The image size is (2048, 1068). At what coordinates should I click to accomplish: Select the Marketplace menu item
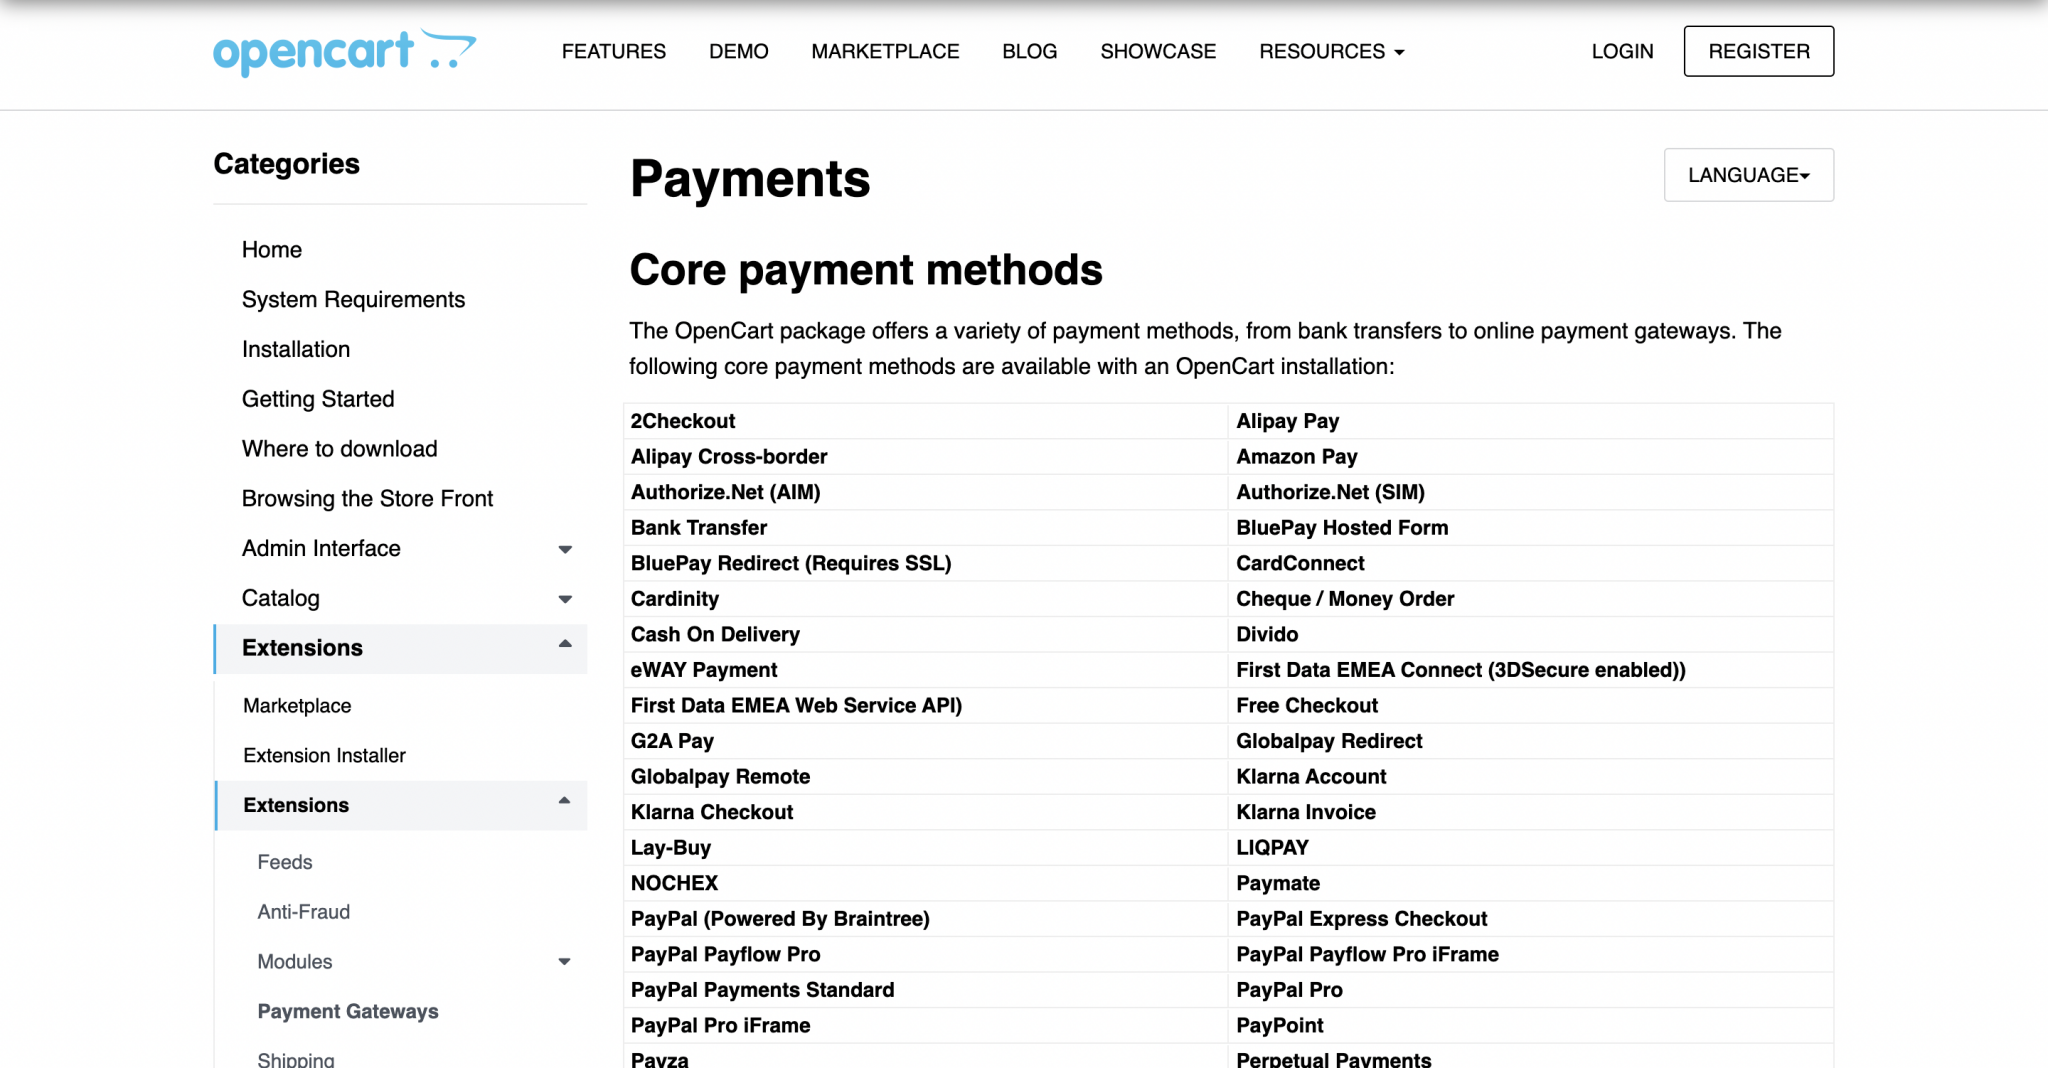click(884, 51)
